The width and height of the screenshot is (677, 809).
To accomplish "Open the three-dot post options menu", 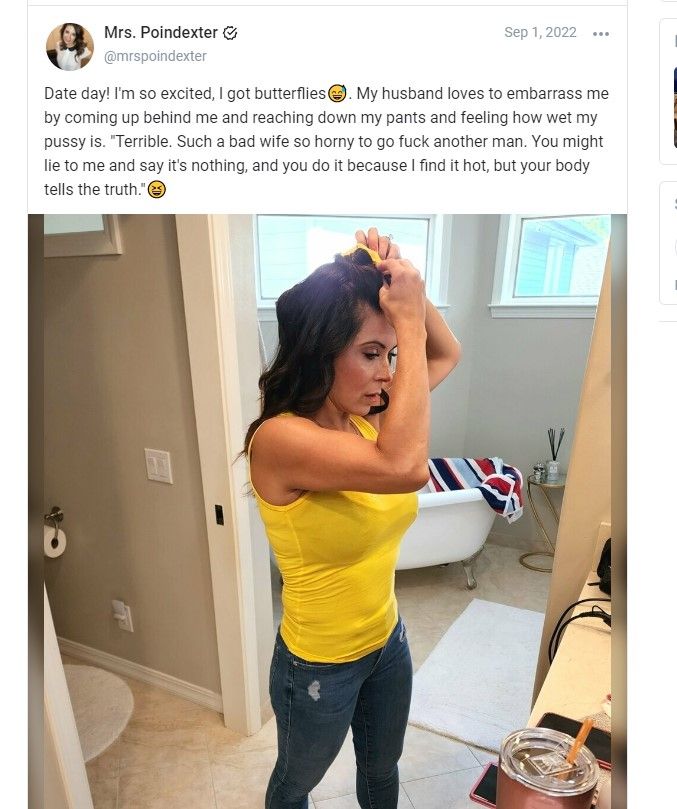I will click(601, 34).
